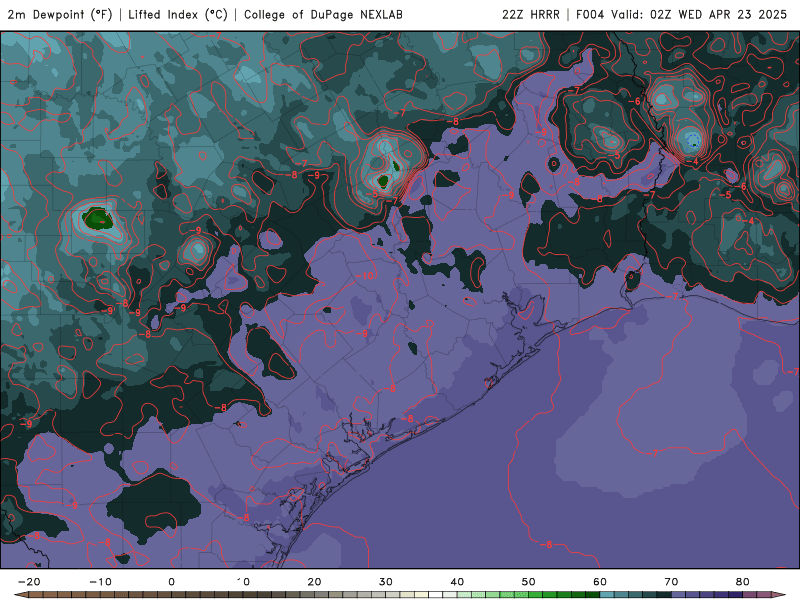Image resolution: width=800 pixels, height=600 pixels.
Task: Click the '30' label on the color scale
Action: tap(386, 582)
